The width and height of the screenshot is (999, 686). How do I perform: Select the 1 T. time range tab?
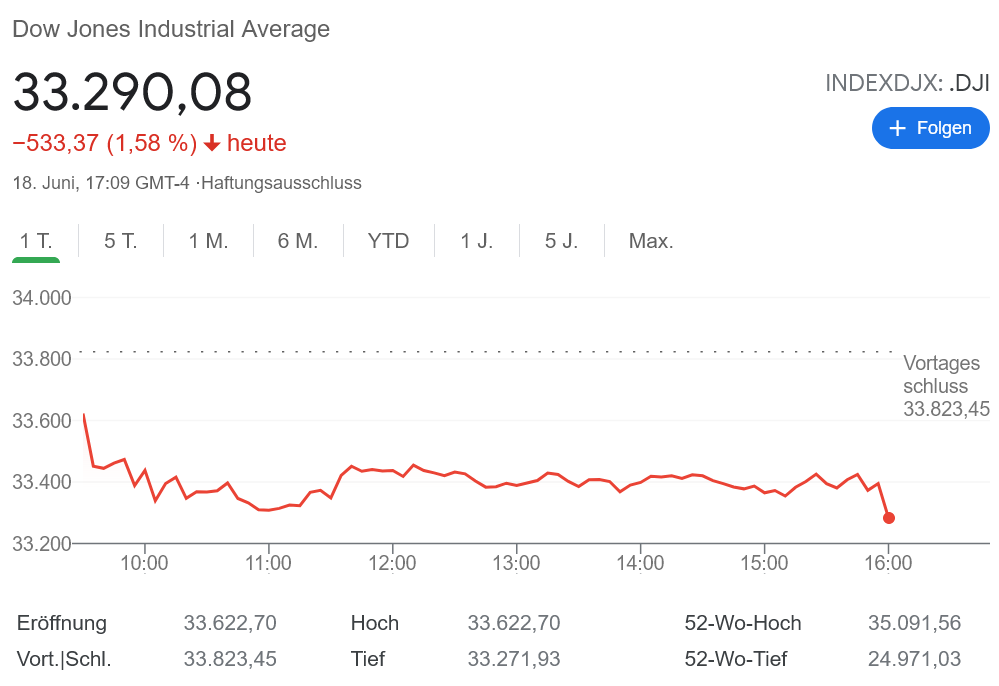36,241
